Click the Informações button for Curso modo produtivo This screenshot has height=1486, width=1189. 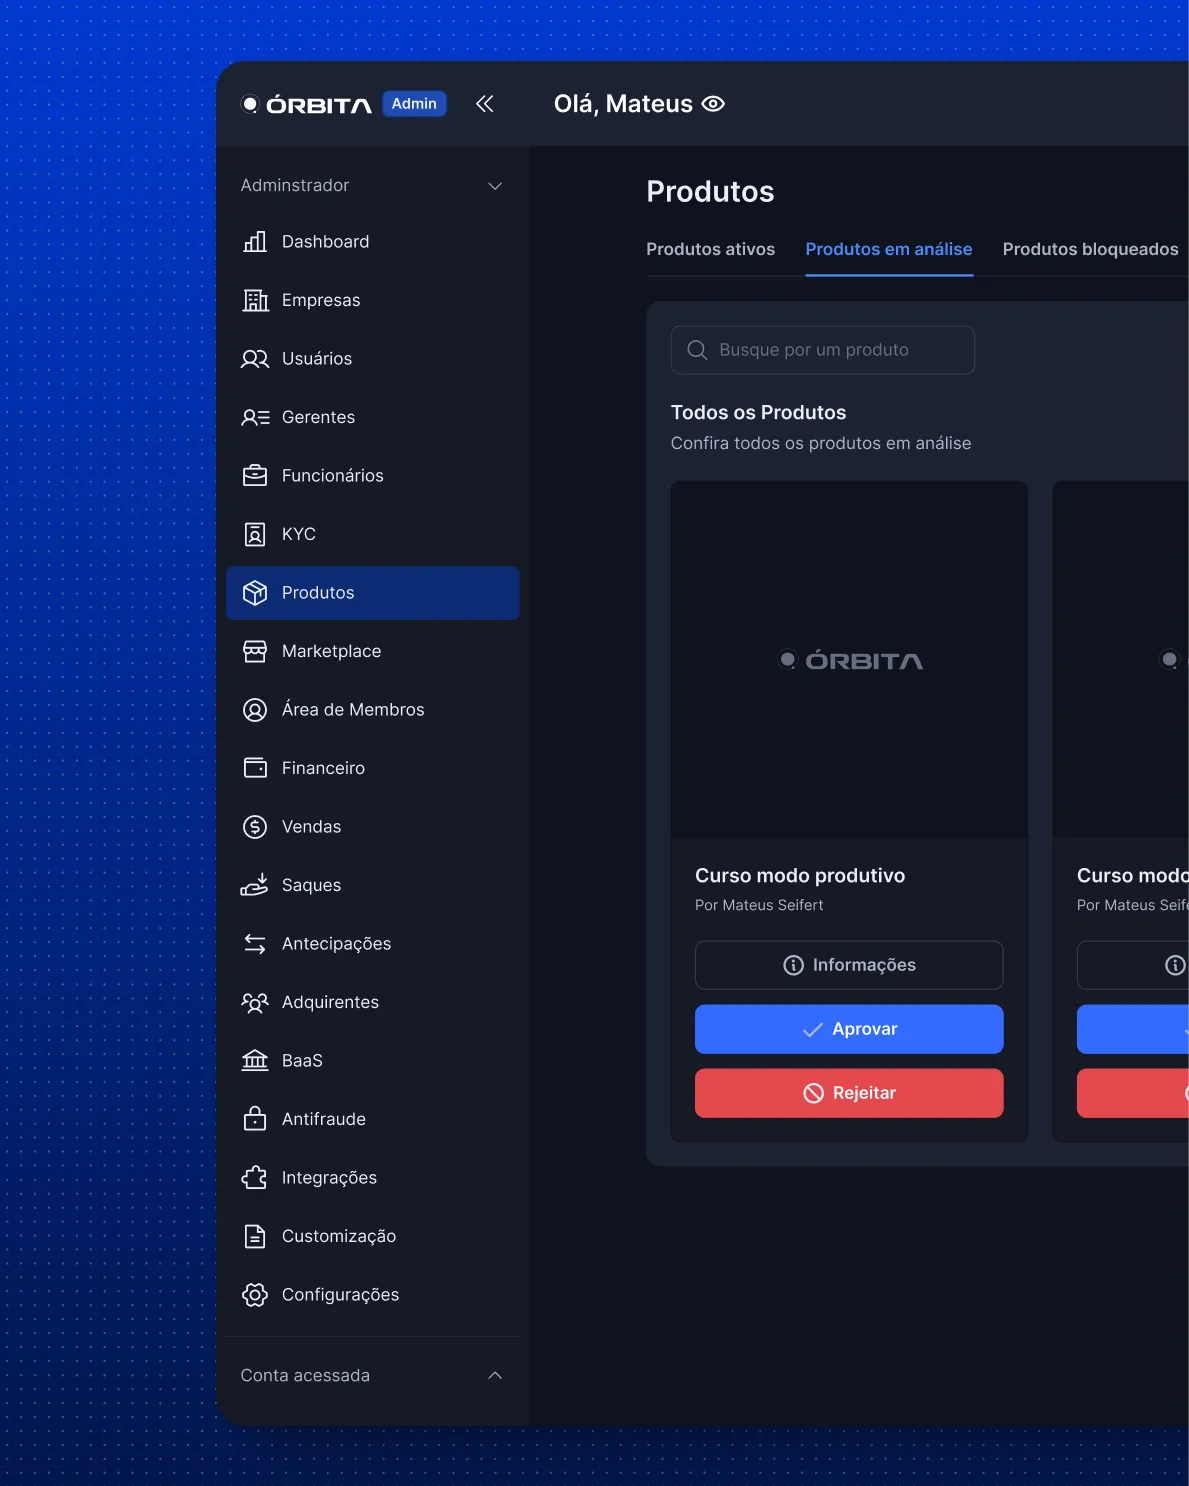(849, 965)
